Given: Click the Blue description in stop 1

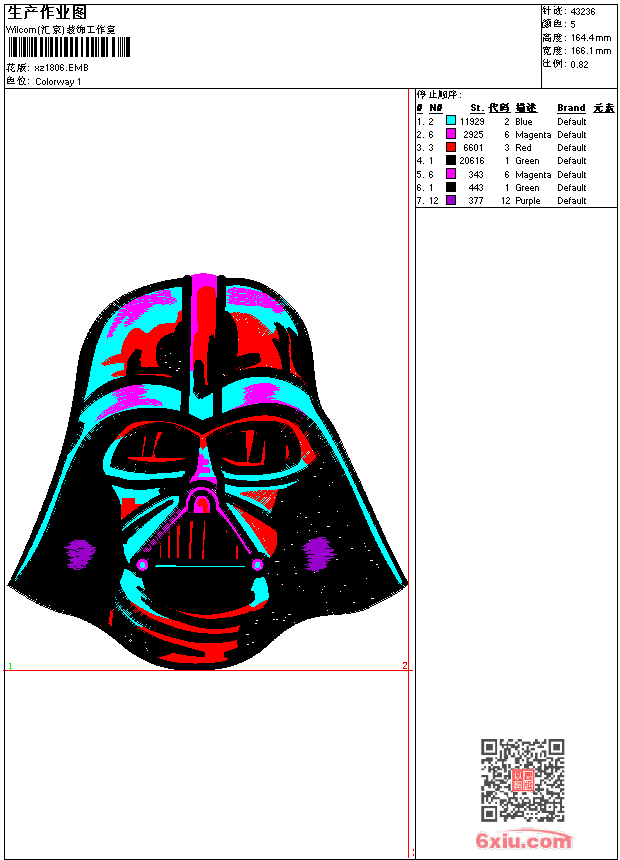Looking at the screenshot, I should click(x=523, y=122).
